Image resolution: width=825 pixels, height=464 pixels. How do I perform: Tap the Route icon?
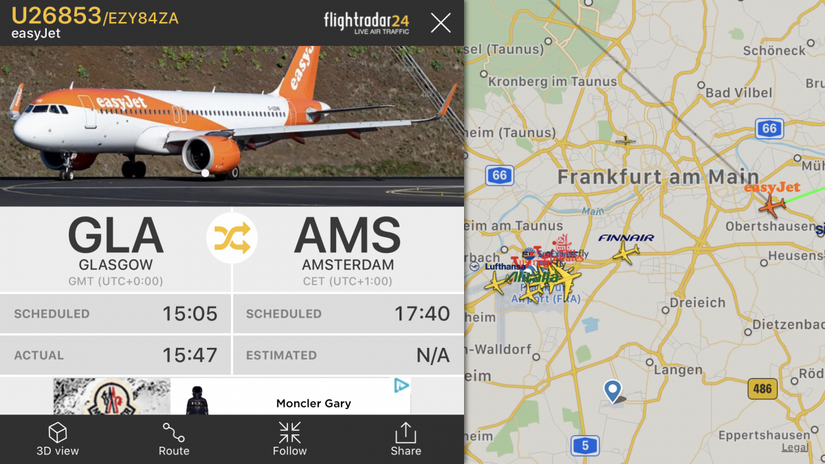pyautogui.click(x=174, y=439)
